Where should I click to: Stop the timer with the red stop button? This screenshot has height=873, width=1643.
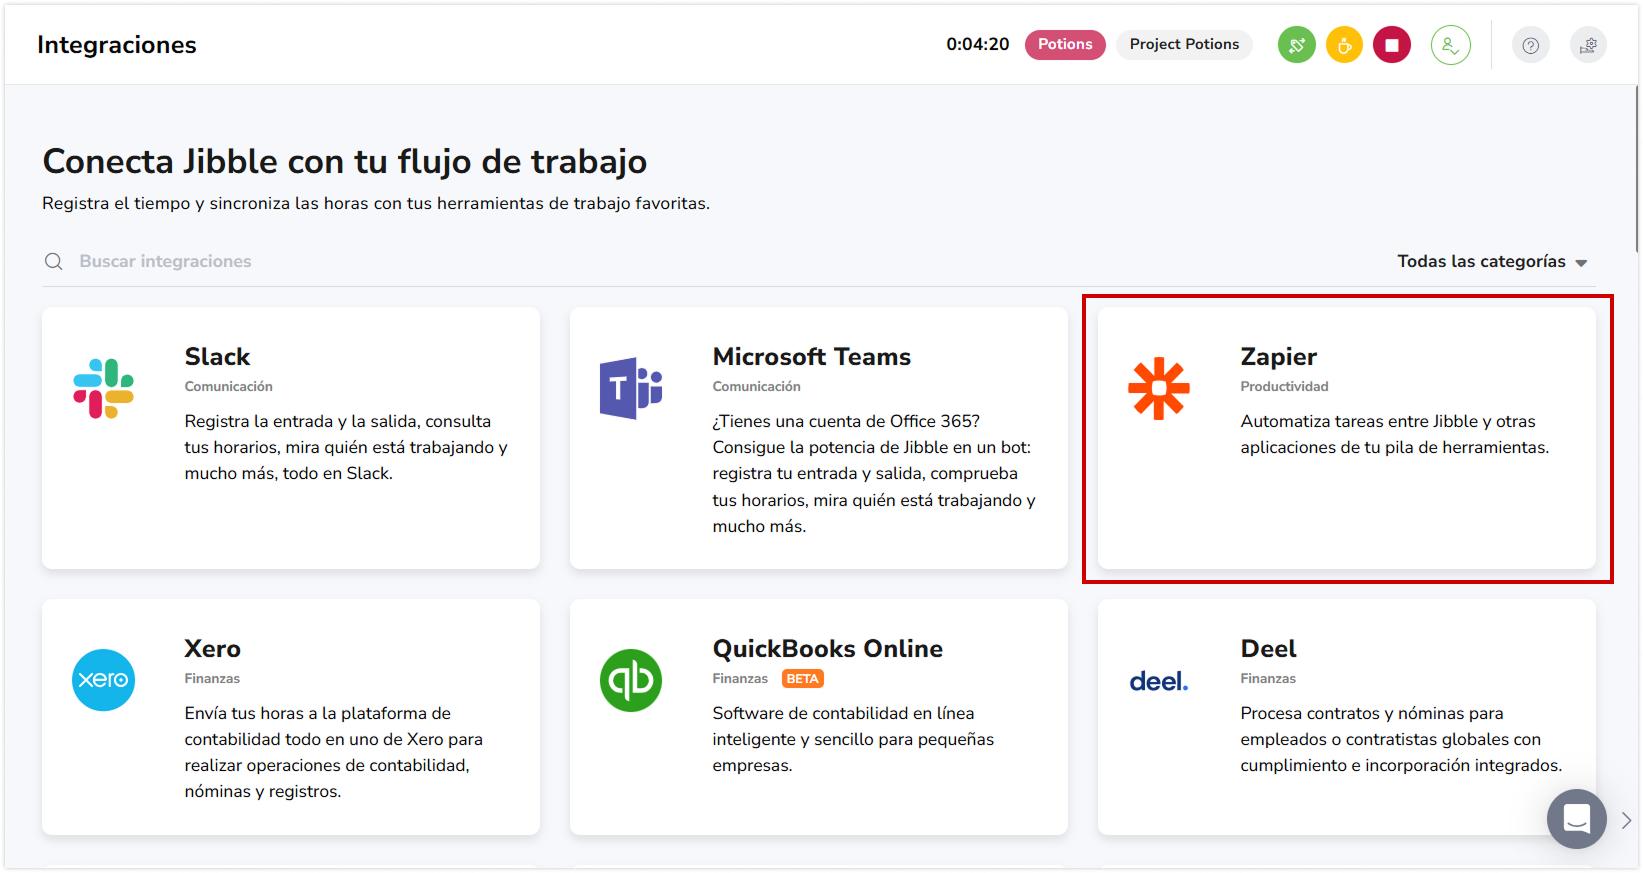pos(1392,45)
